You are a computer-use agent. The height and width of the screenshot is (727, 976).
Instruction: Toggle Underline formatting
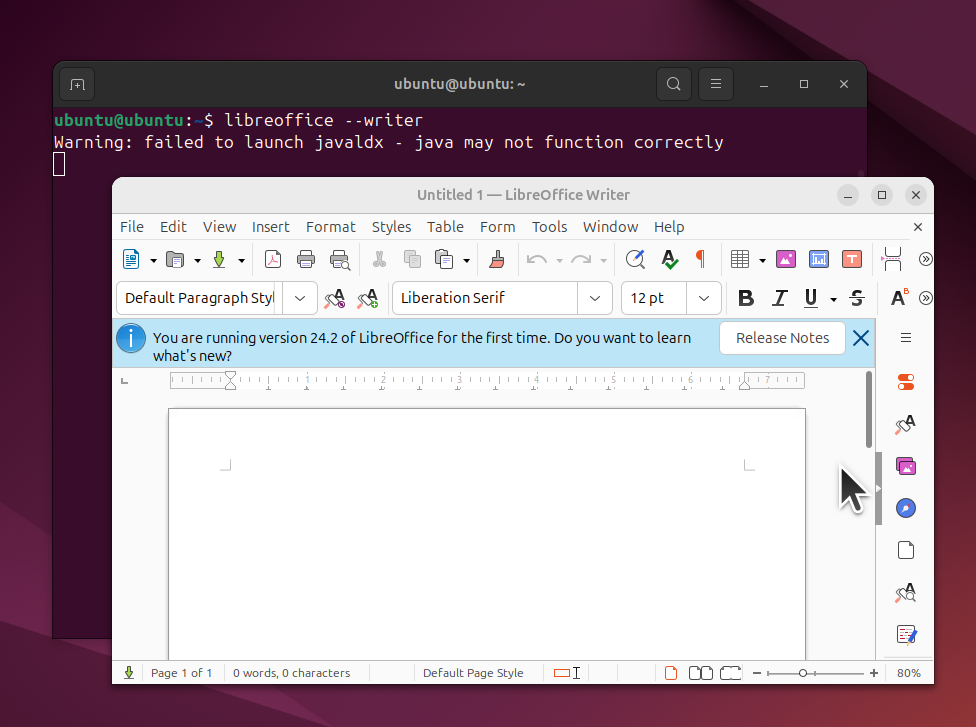pos(810,298)
